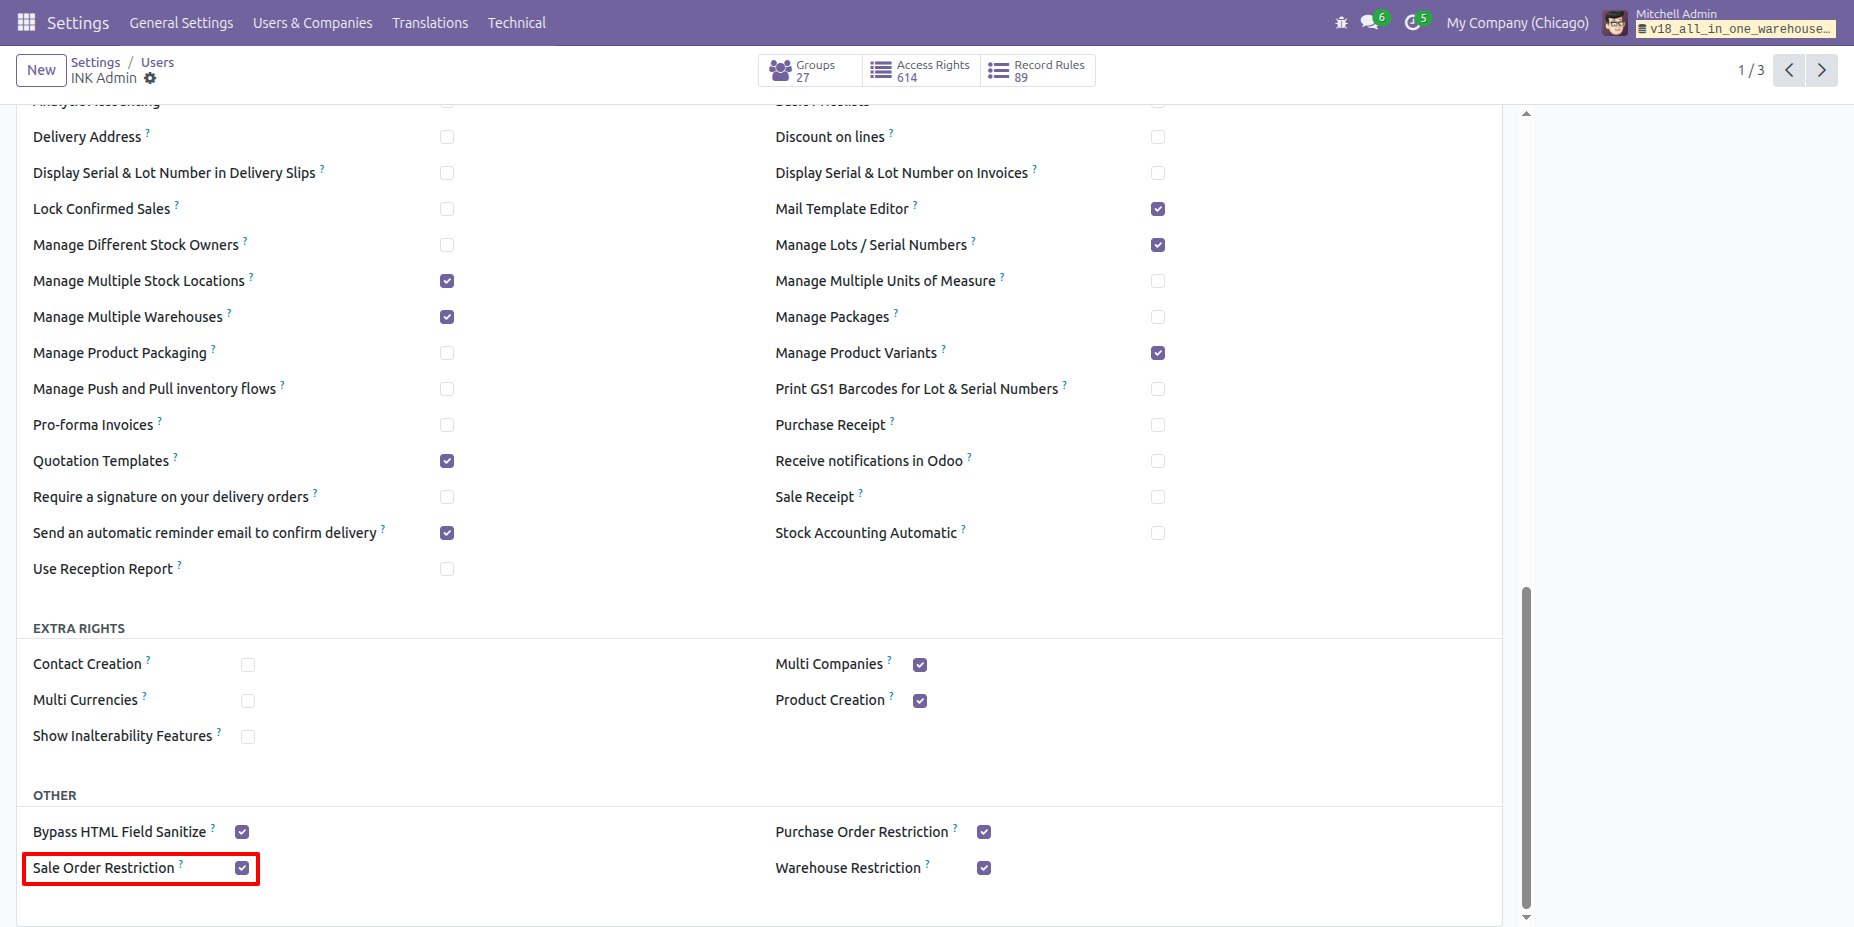Go to previous user record arrow
The image size is (1854, 927).
(x=1789, y=70)
